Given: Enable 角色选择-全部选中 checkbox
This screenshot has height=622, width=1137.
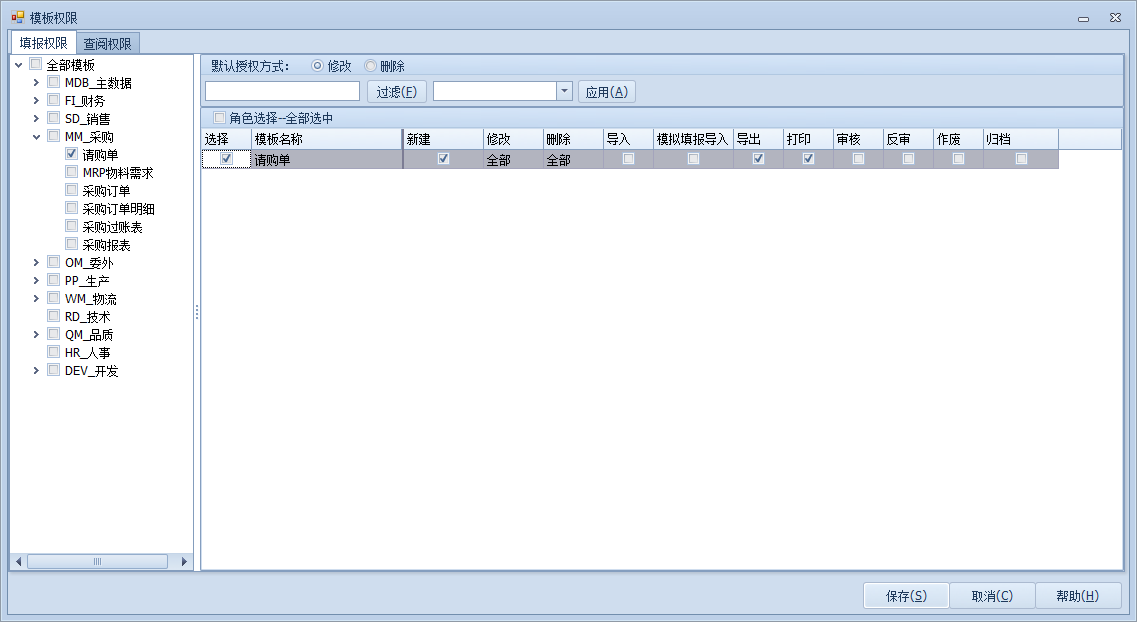Looking at the screenshot, I should point(220,118).
